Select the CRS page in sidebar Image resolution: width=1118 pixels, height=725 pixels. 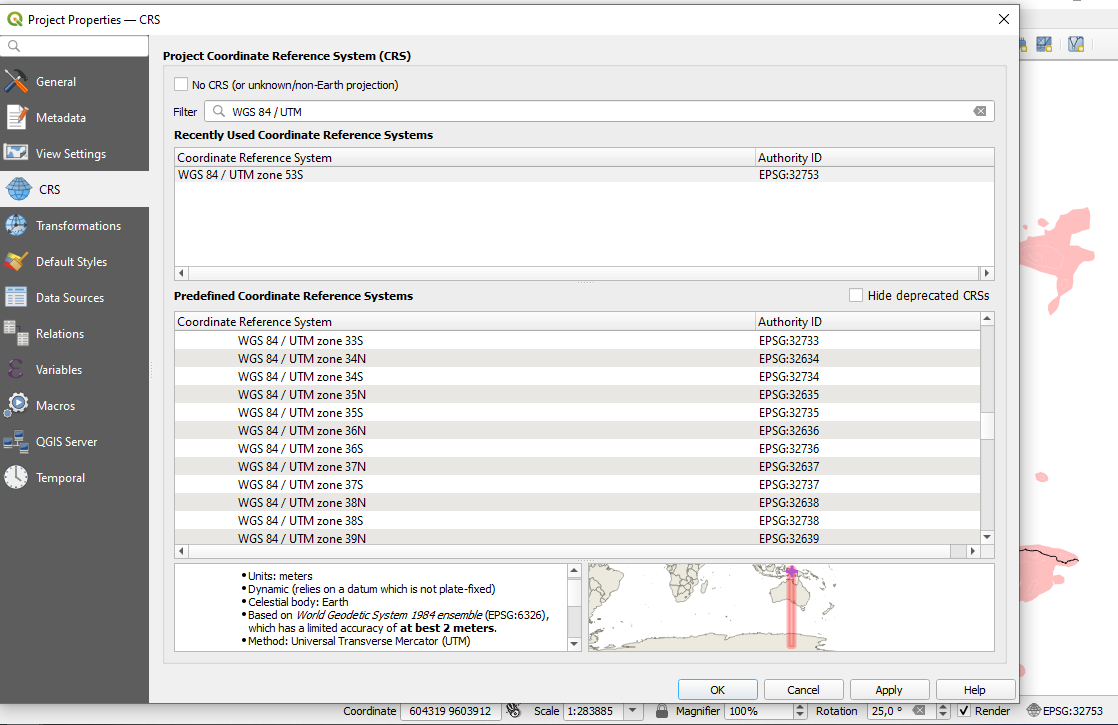tap(74, 190)
